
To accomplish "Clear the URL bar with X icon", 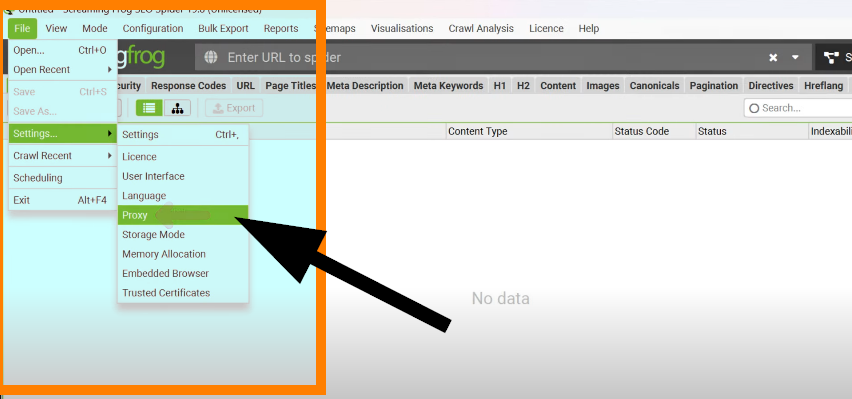I will point(773,58).
